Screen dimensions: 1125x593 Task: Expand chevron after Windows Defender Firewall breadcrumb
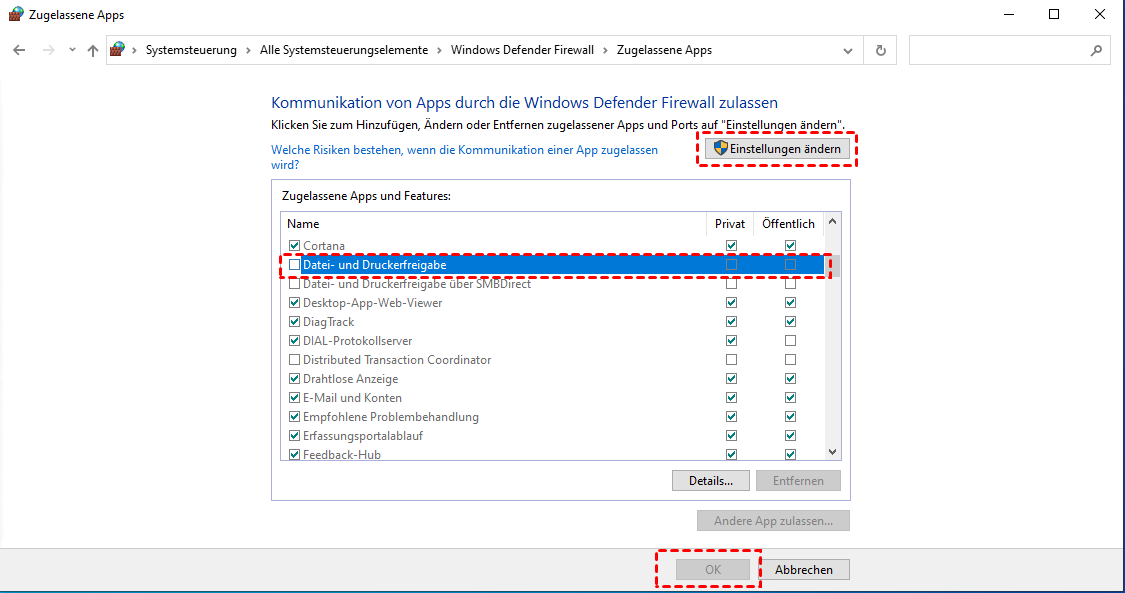tap(606, 50)
